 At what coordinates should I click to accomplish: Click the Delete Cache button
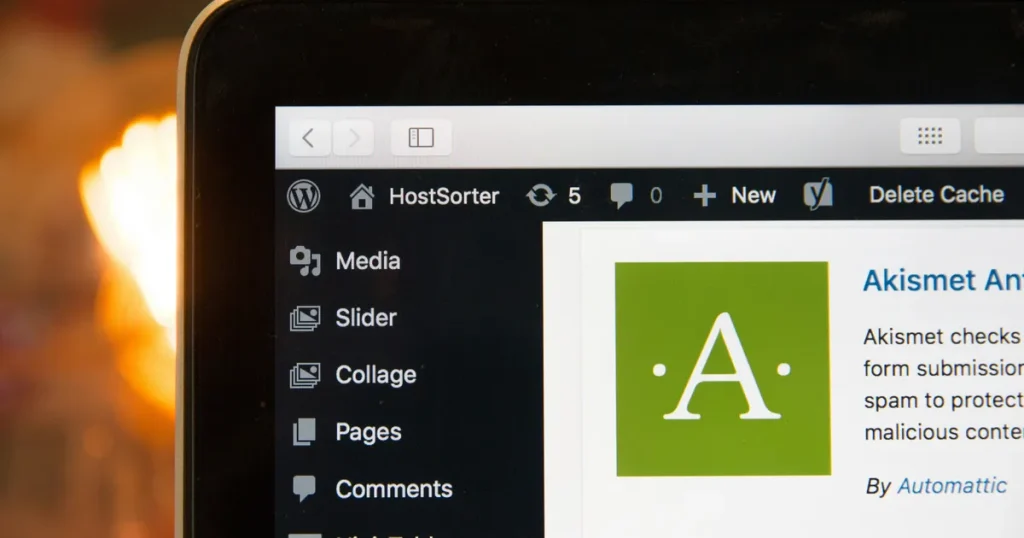[936, 195]
